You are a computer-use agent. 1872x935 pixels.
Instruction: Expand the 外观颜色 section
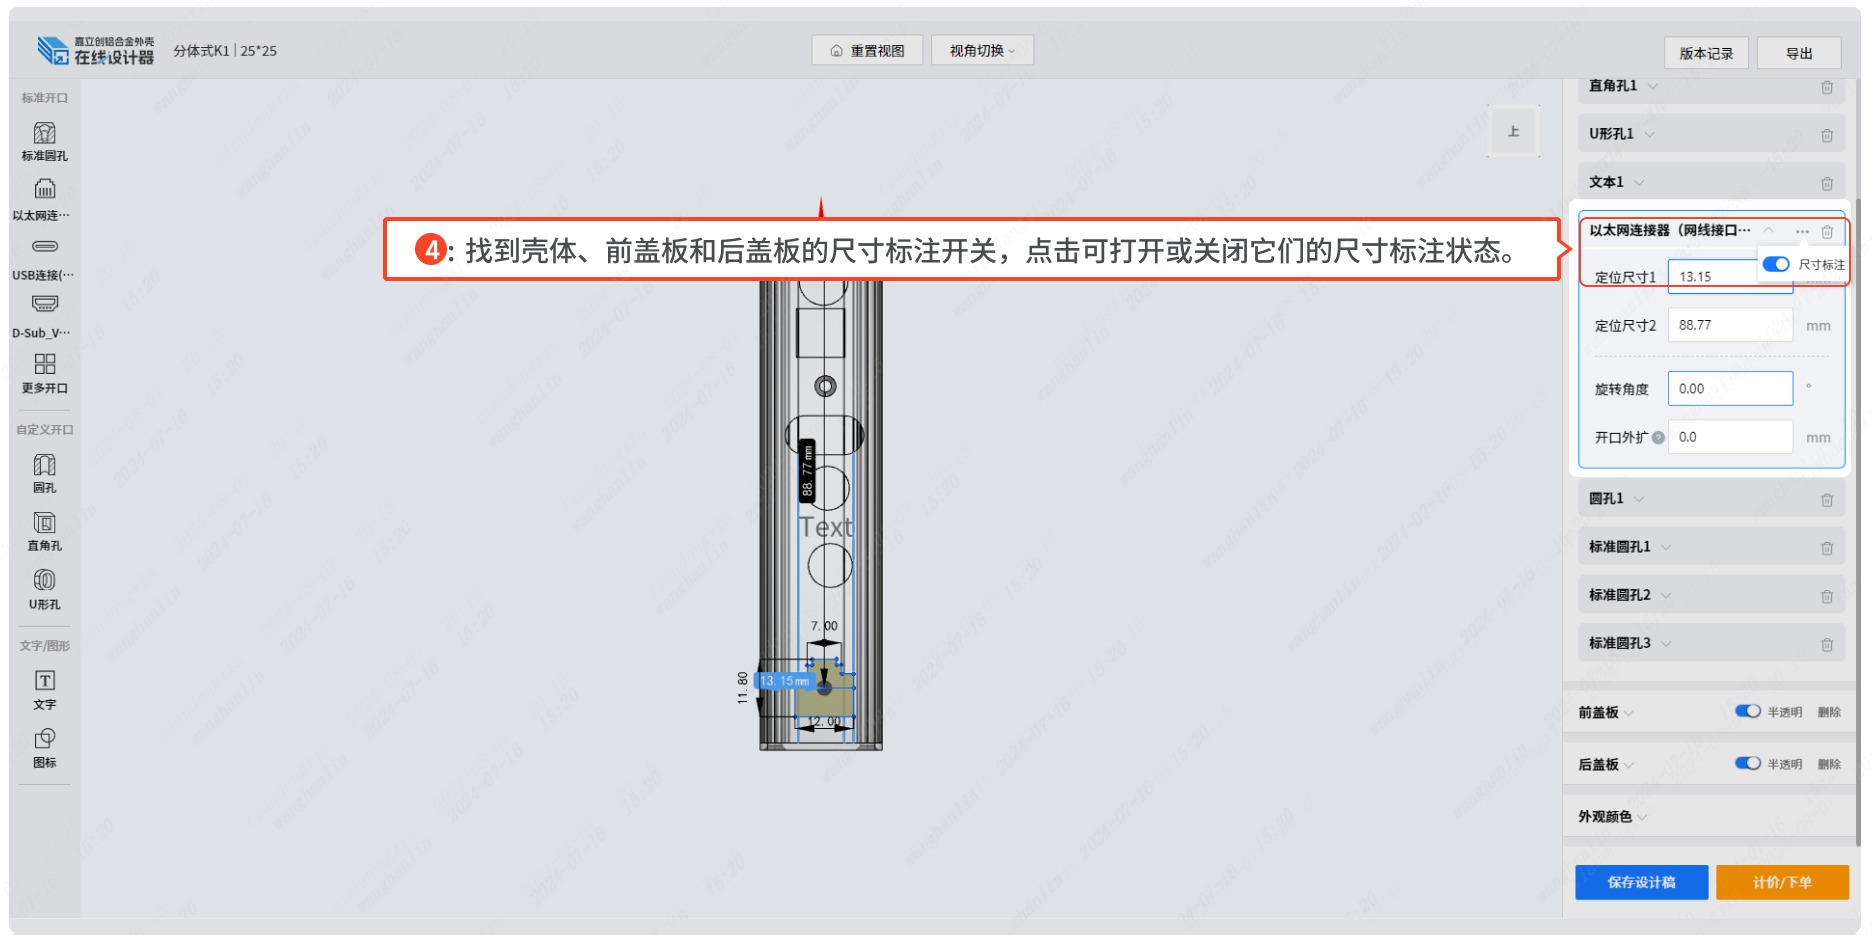[x=1643, y=817]
